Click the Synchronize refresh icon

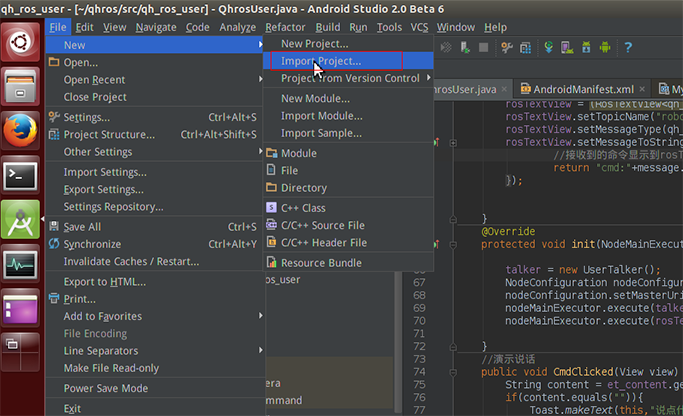pyautogui.click(x=54, y=244)
